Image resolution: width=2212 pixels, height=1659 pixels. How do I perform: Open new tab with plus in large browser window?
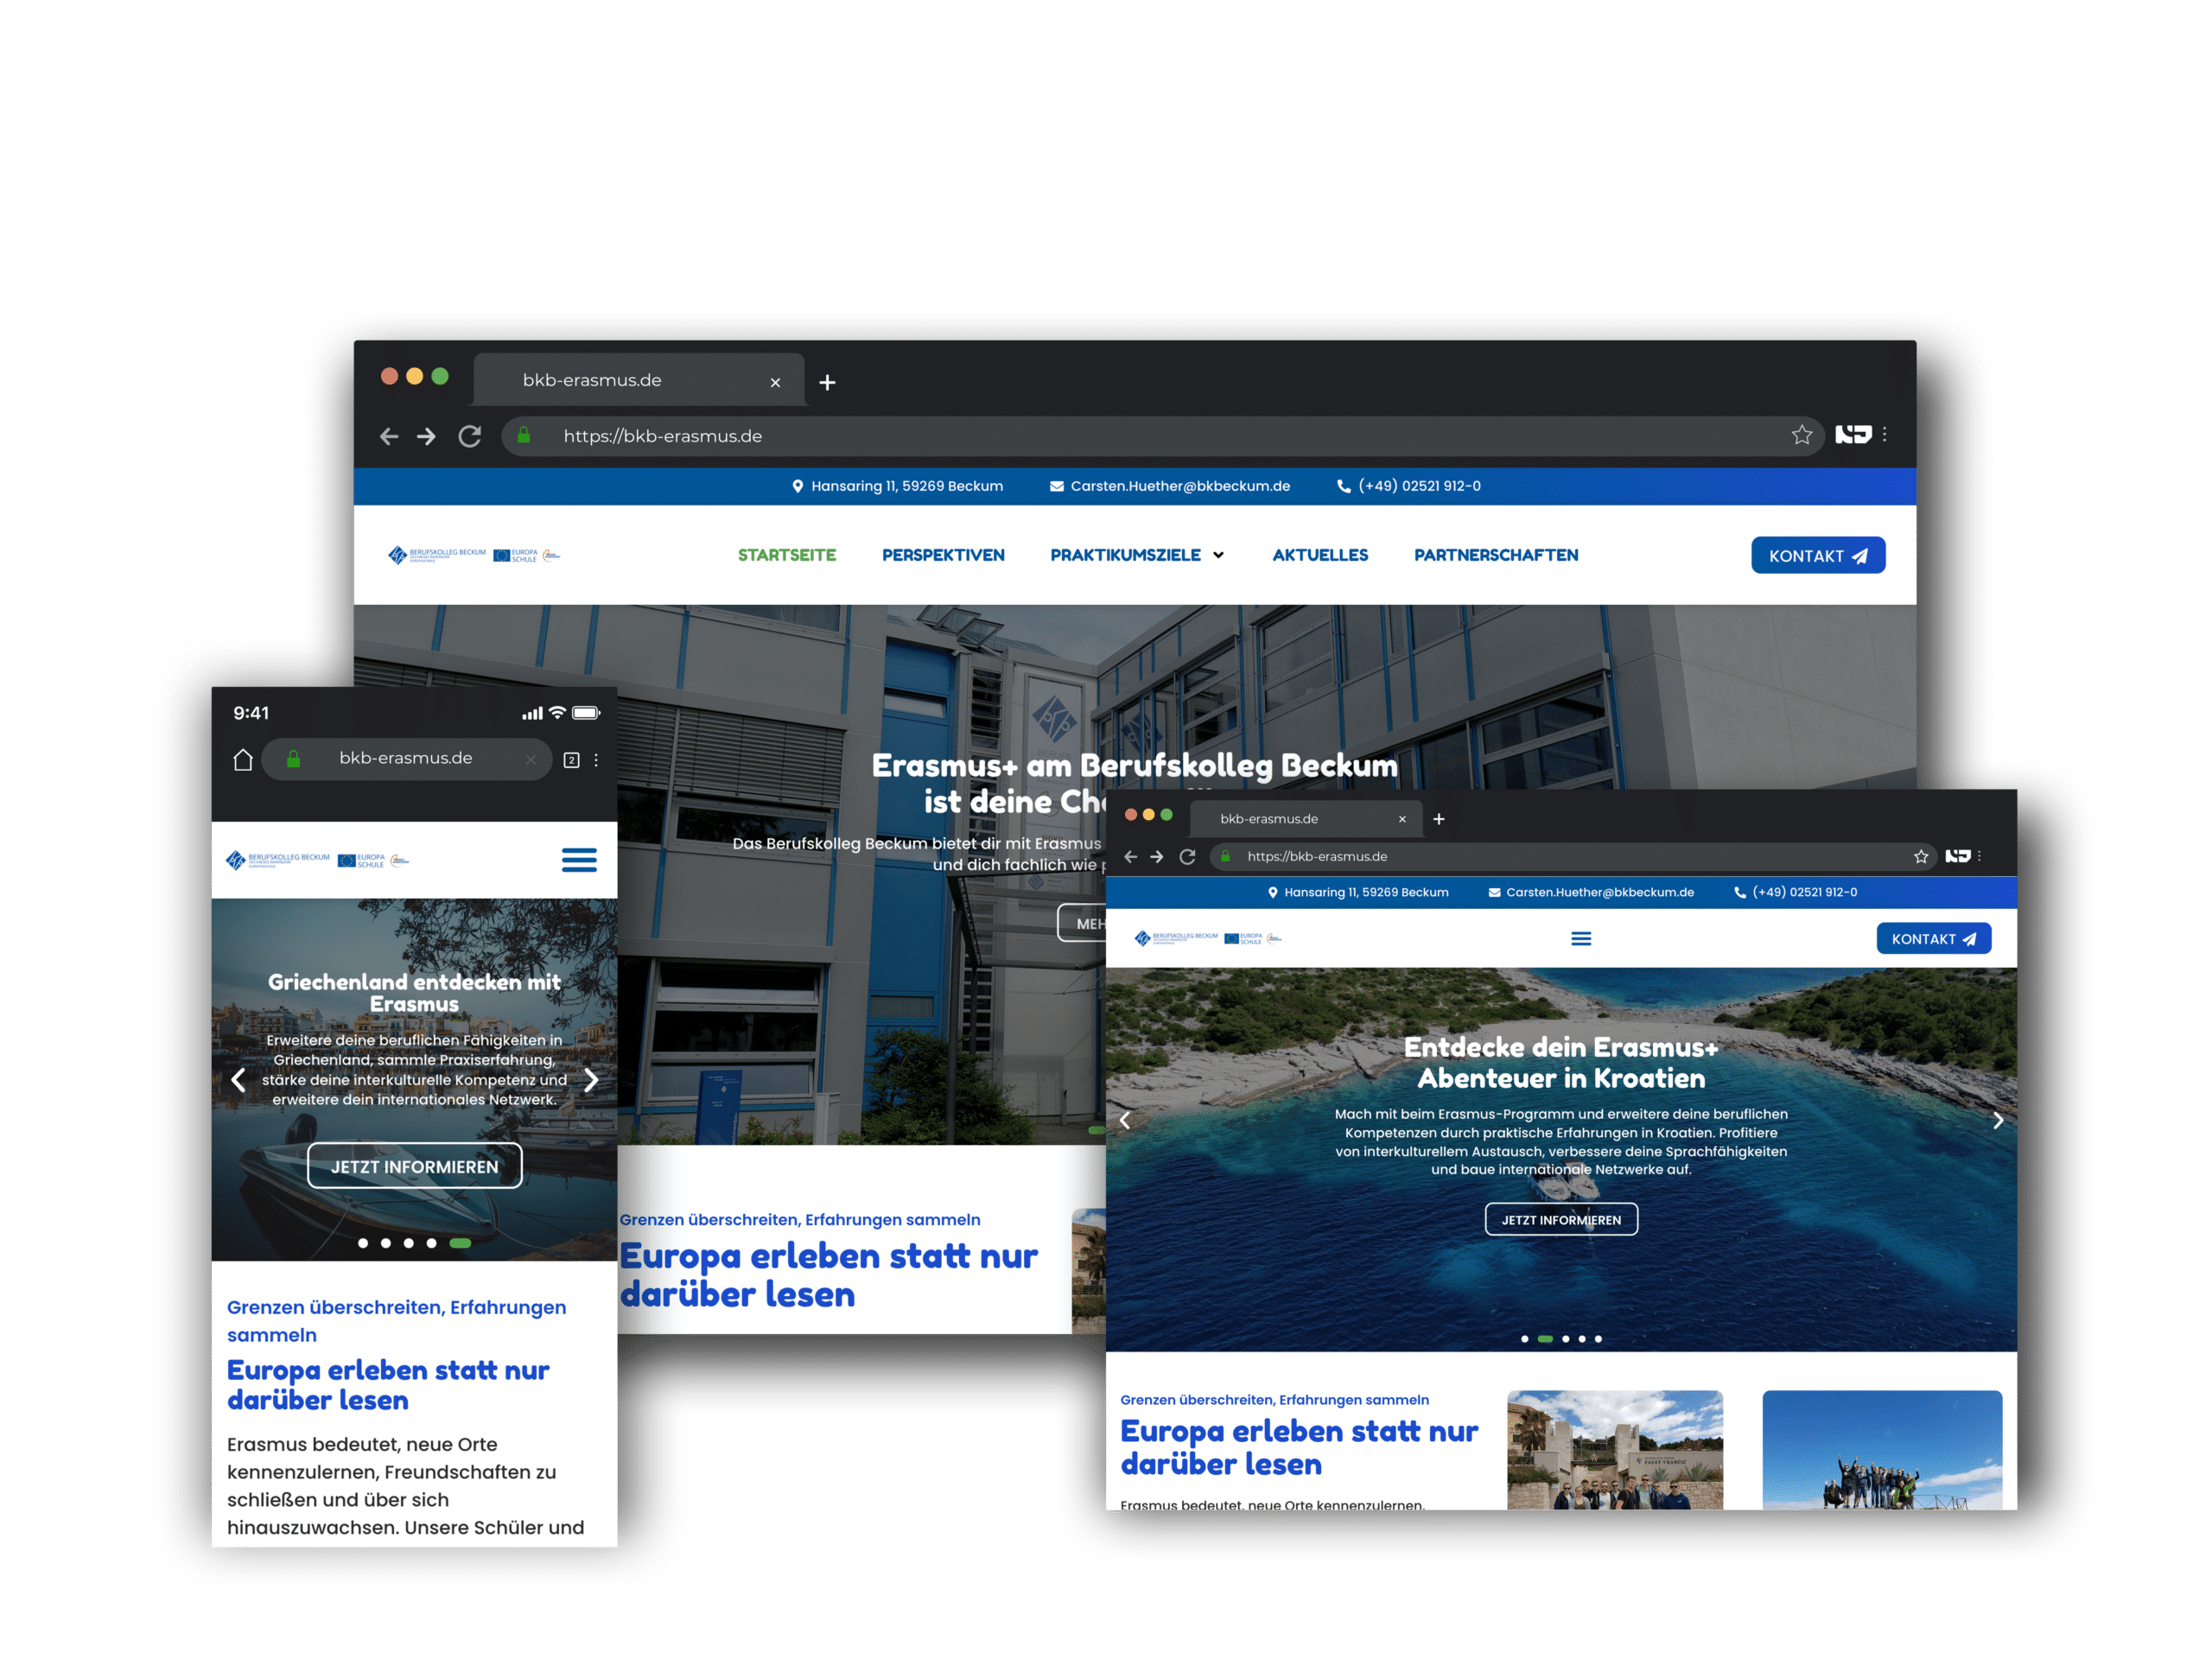(x=827, y=382)
